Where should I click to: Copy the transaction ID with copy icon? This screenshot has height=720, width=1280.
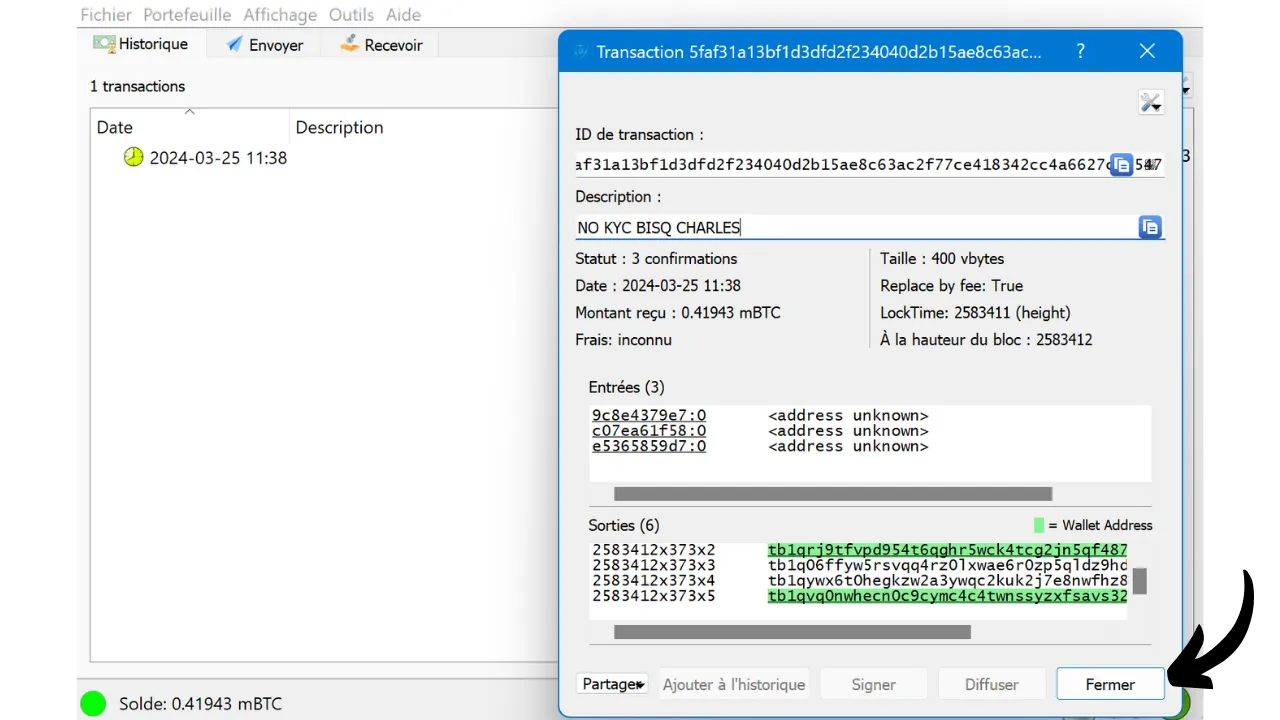1121,165
